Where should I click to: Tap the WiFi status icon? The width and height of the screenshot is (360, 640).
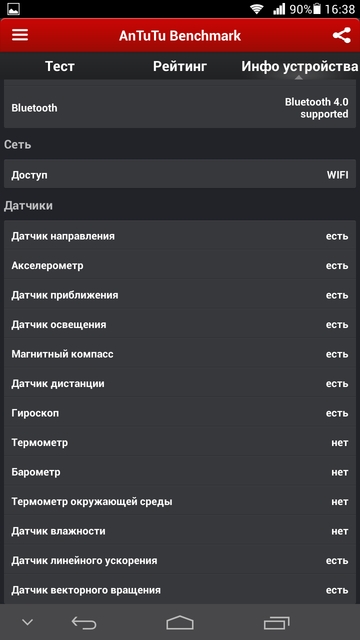click(257, 9)
